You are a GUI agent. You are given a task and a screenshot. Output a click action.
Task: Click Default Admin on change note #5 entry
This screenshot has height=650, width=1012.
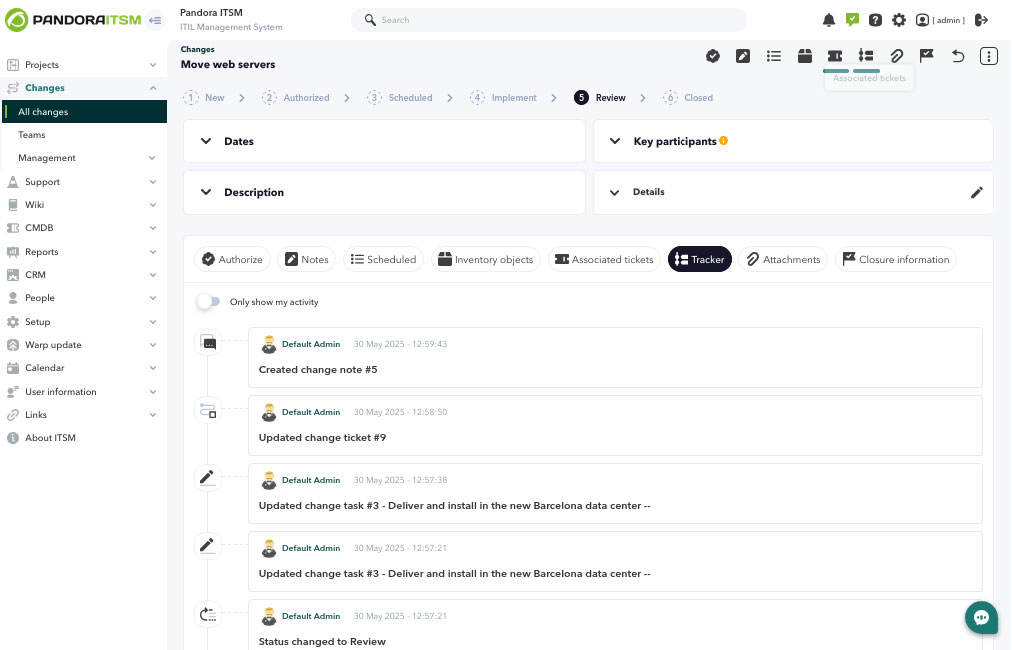[310, 344]
